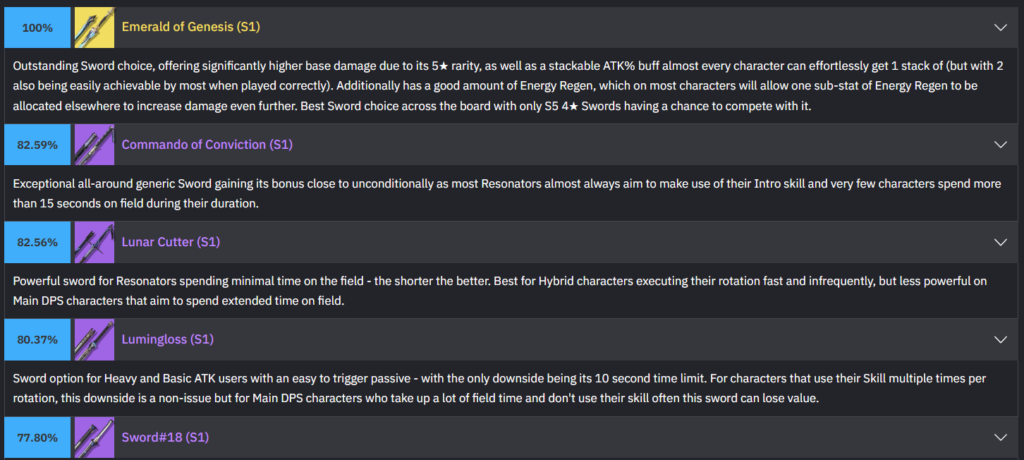The height and width of the screenshot is (460, 1024).
Task: Click the 100% rating badge
Action: (37, 27)
